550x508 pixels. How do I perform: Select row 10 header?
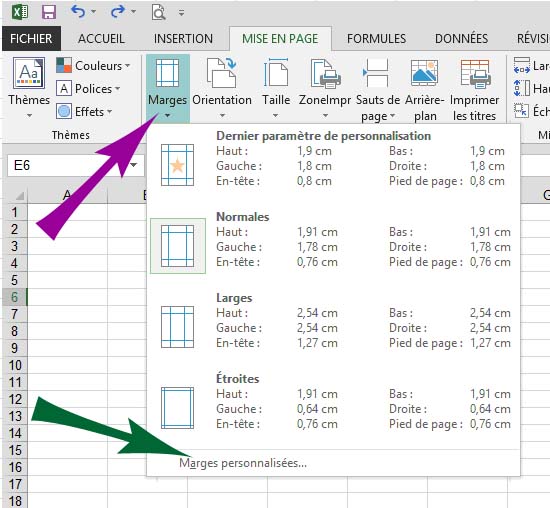tap(14, 365)
